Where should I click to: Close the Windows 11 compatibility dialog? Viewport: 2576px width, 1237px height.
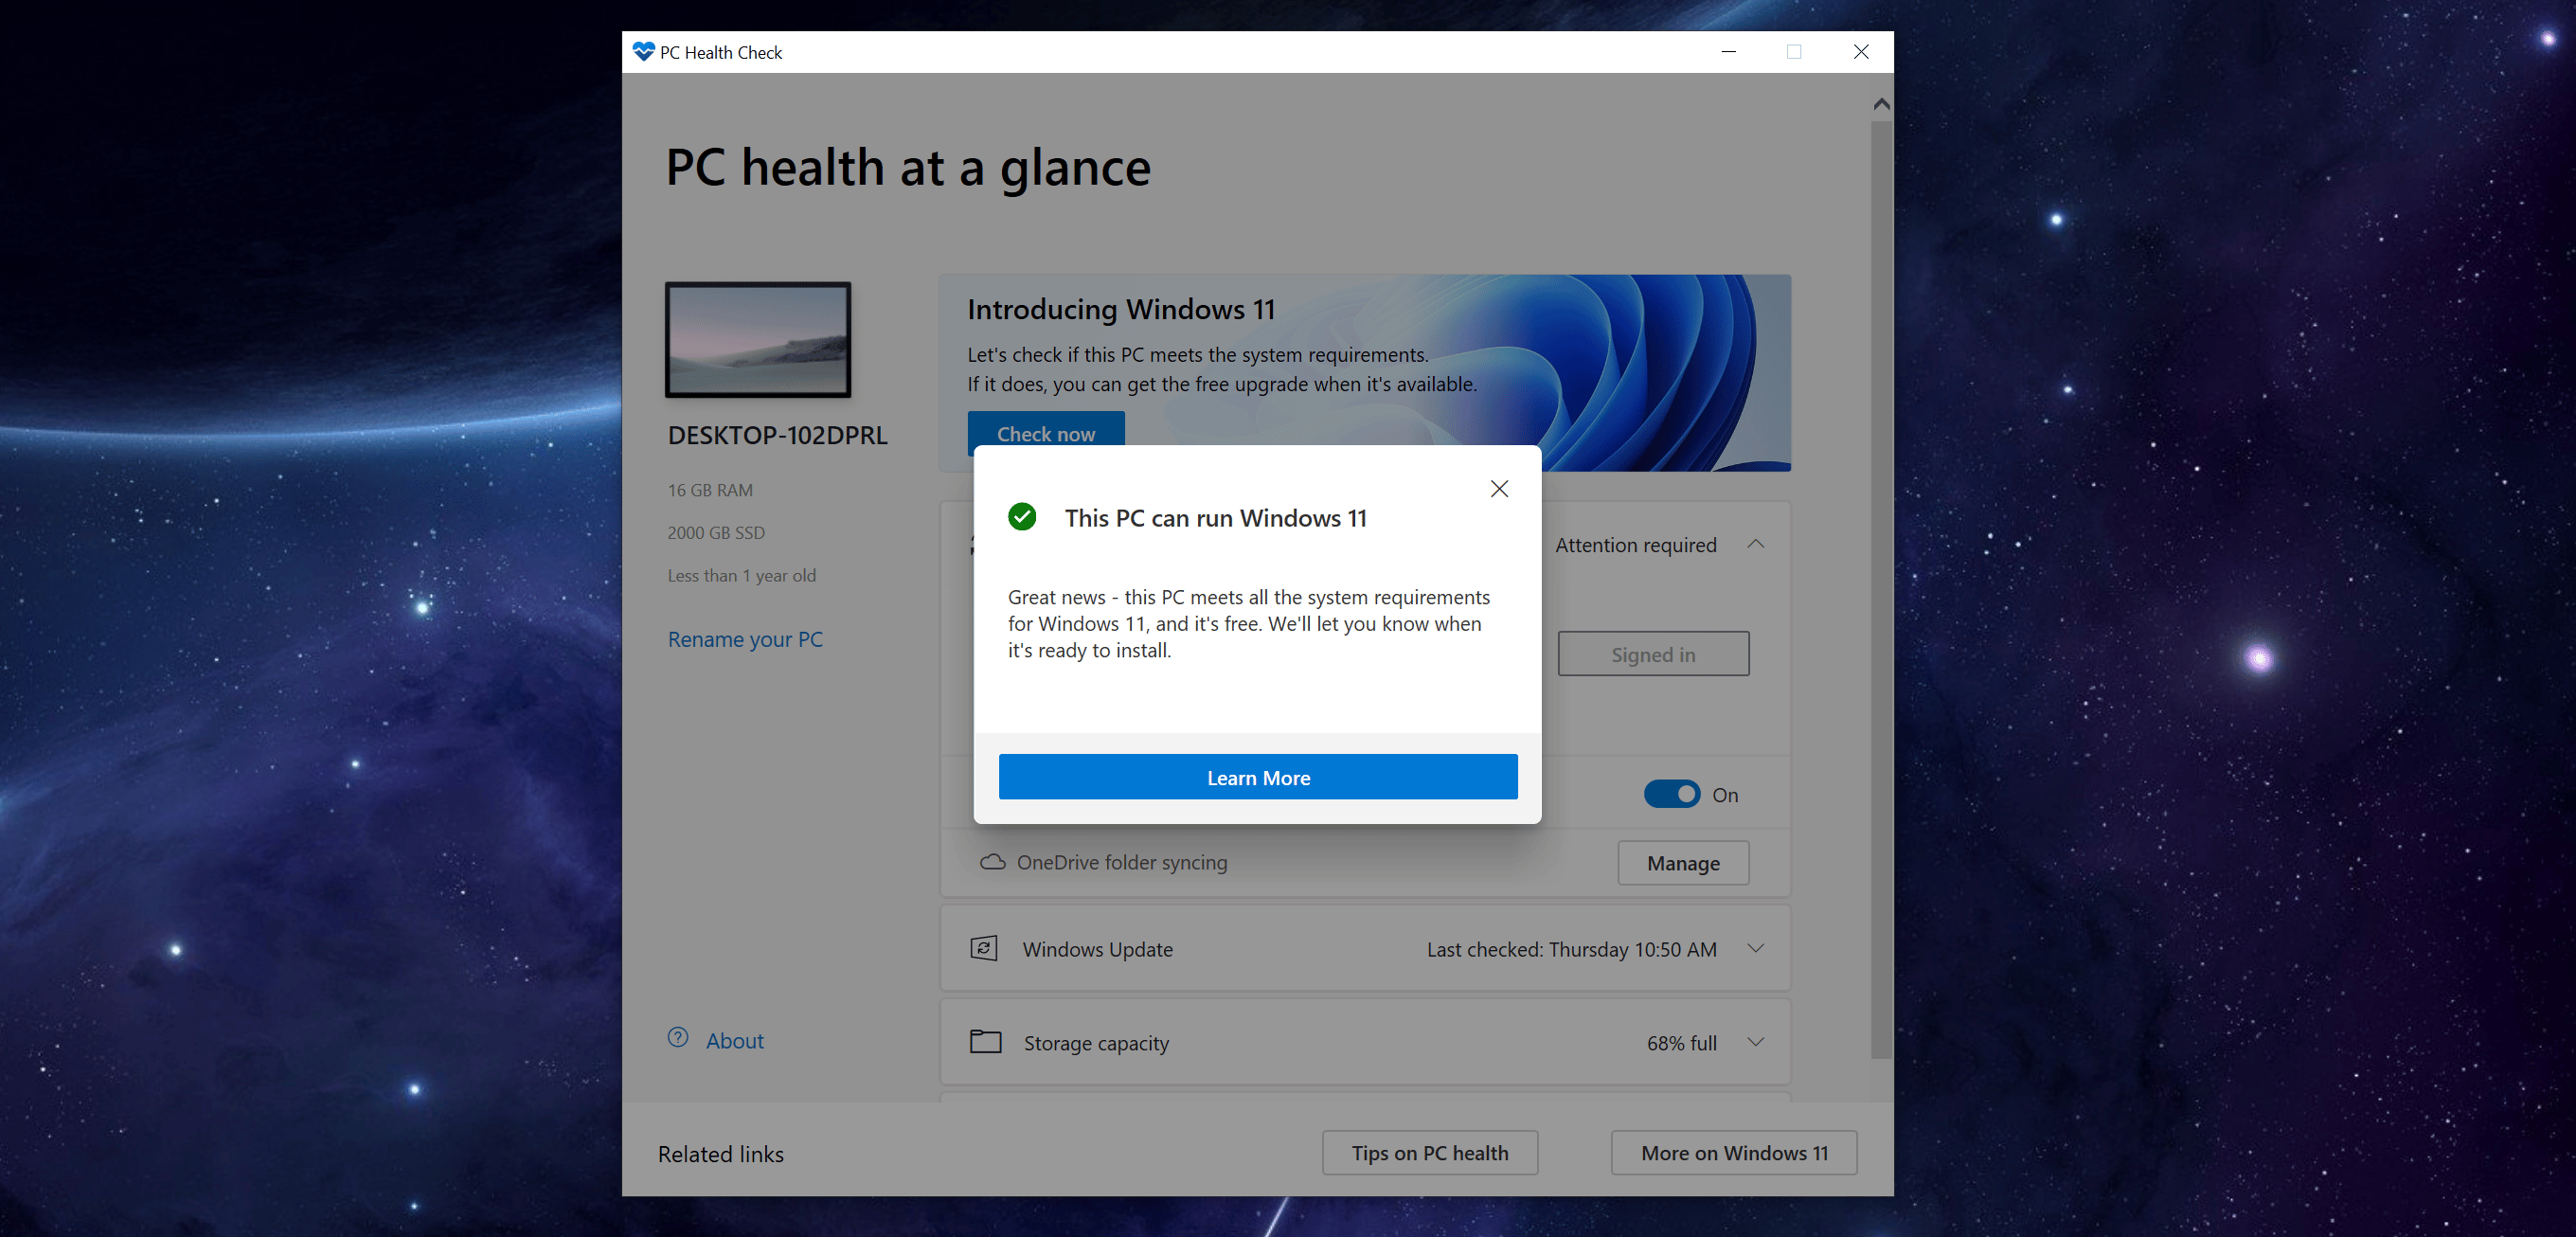click(1498, 489)
